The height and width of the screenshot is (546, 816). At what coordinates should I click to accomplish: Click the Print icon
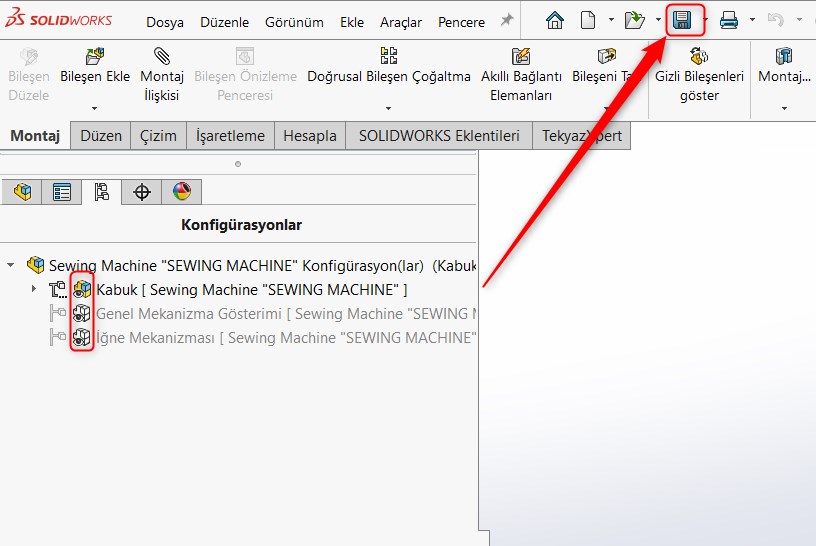(729, 20)
